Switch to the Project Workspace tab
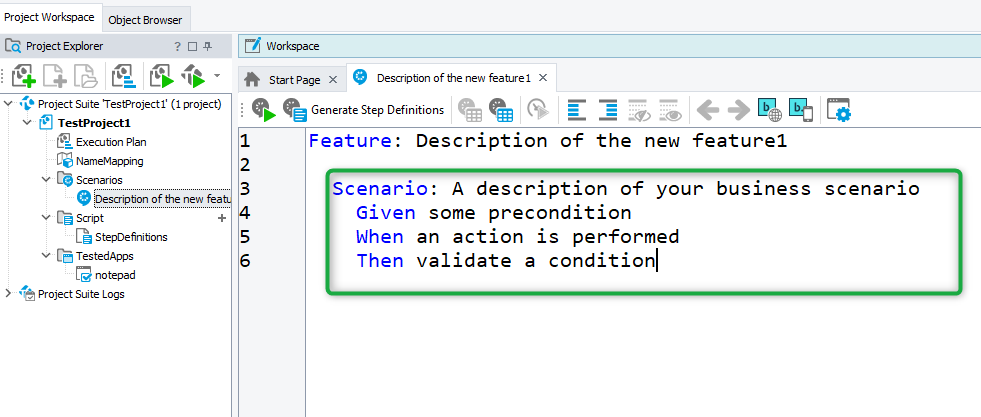Image resolution: width=981 pixels, height=417 pixels. pos(49,17)
